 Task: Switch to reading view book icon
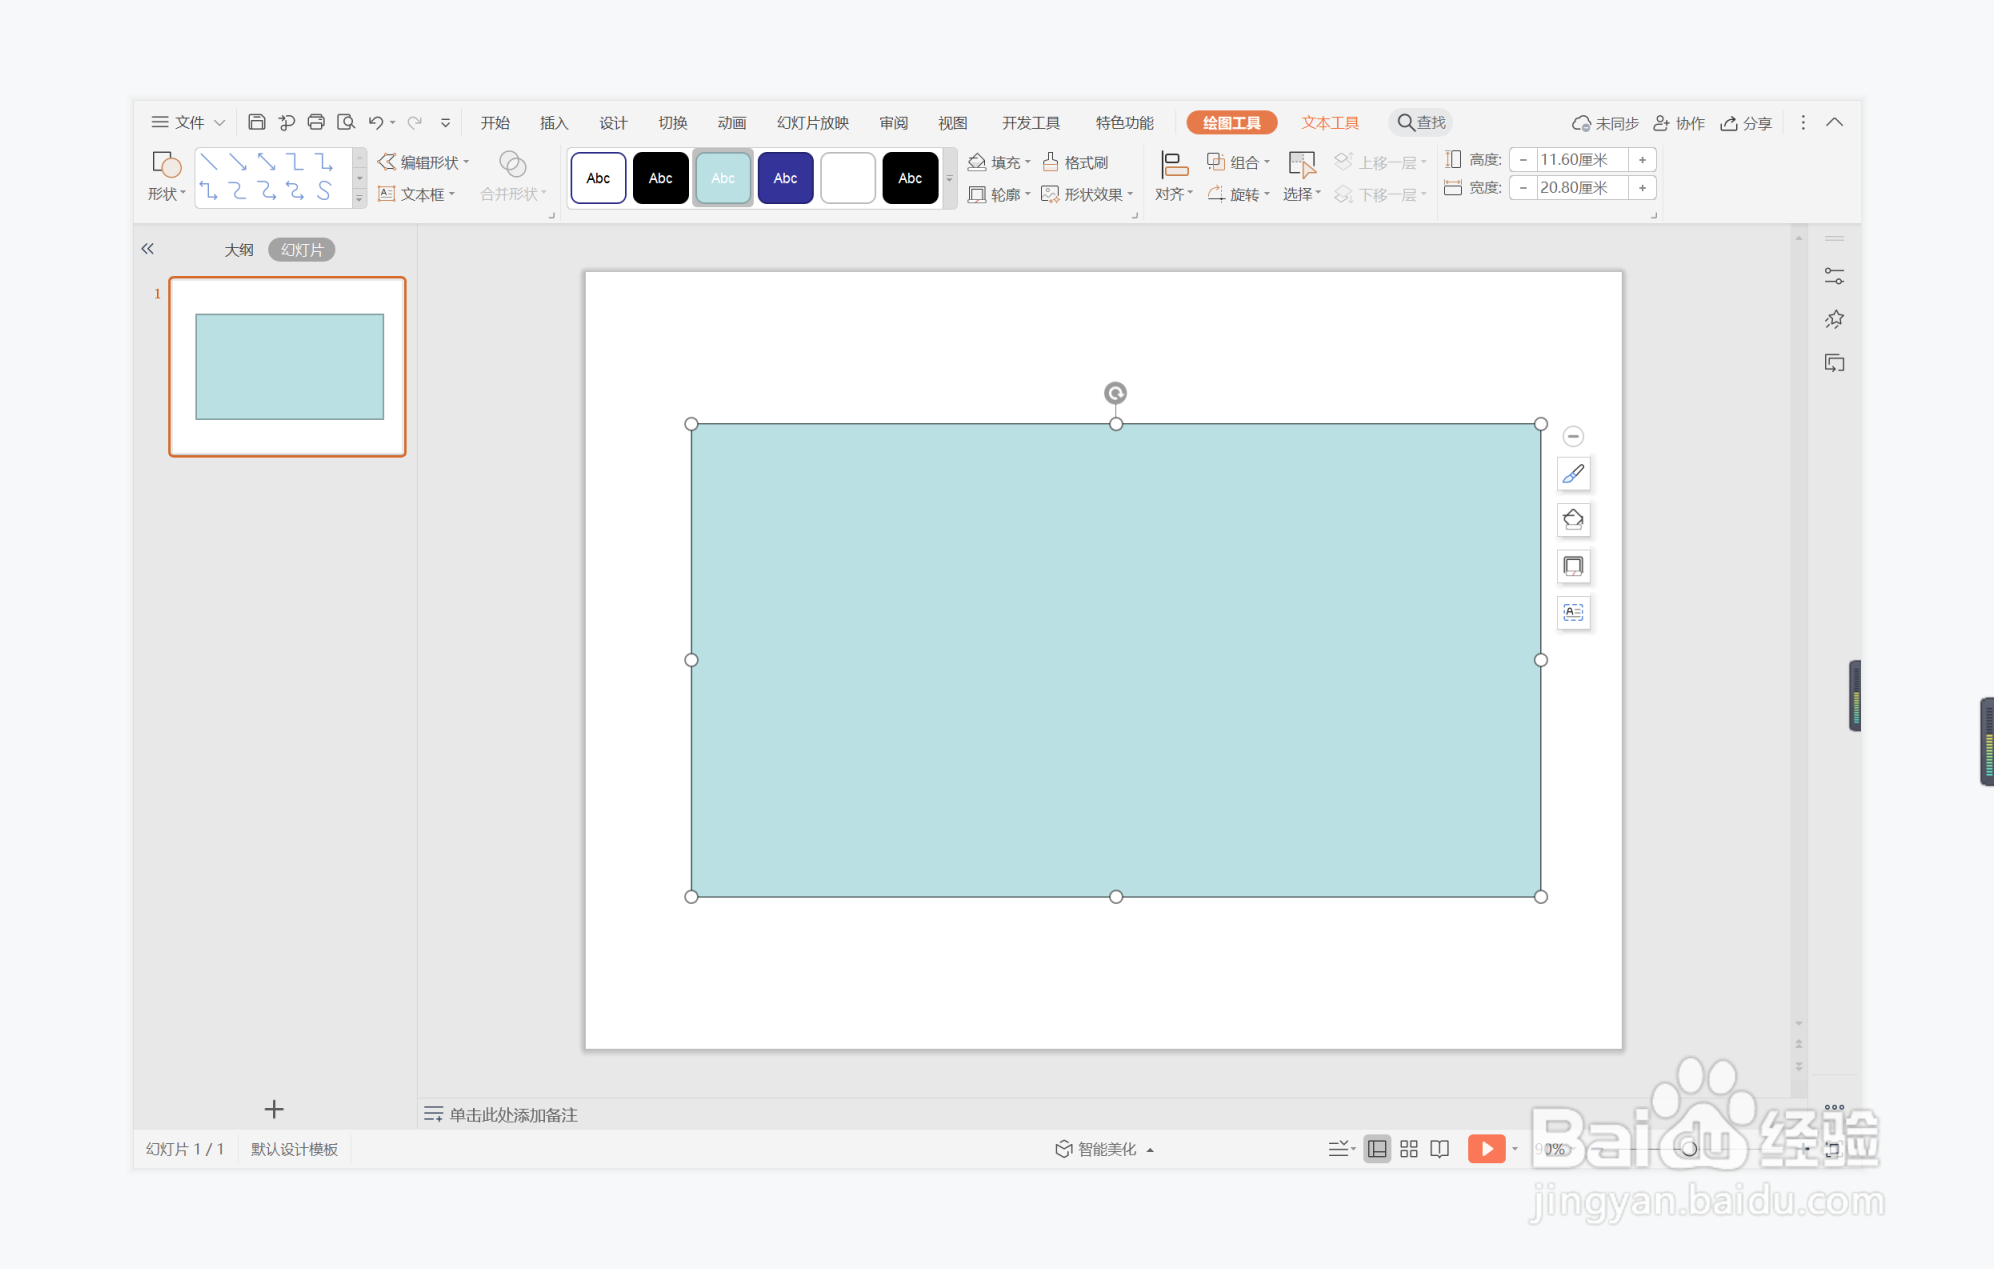(1440, 1149)
